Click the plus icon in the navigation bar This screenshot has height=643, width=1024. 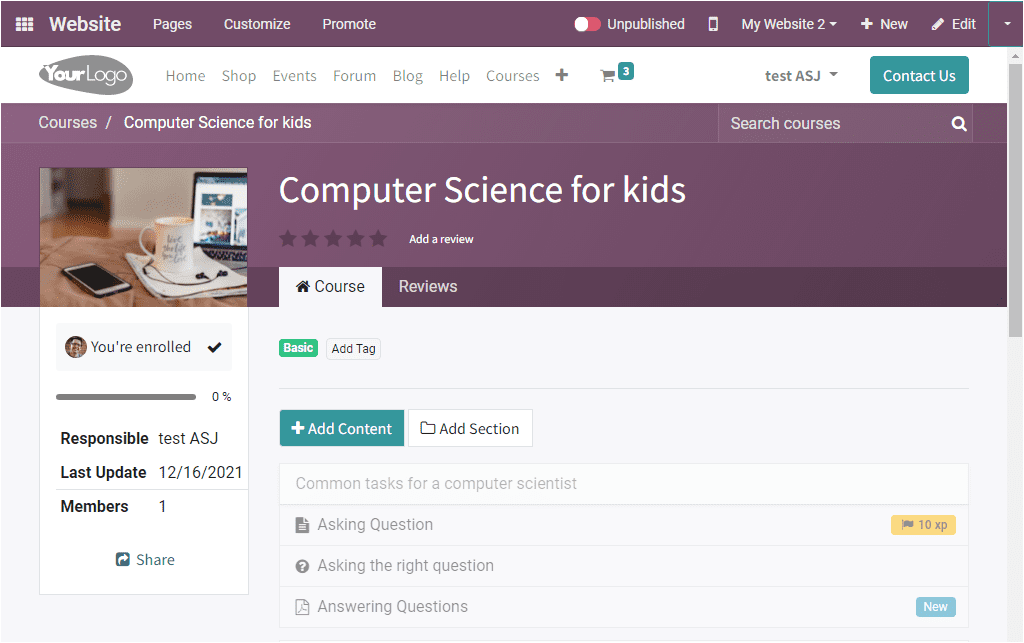[x=561, y=74]
